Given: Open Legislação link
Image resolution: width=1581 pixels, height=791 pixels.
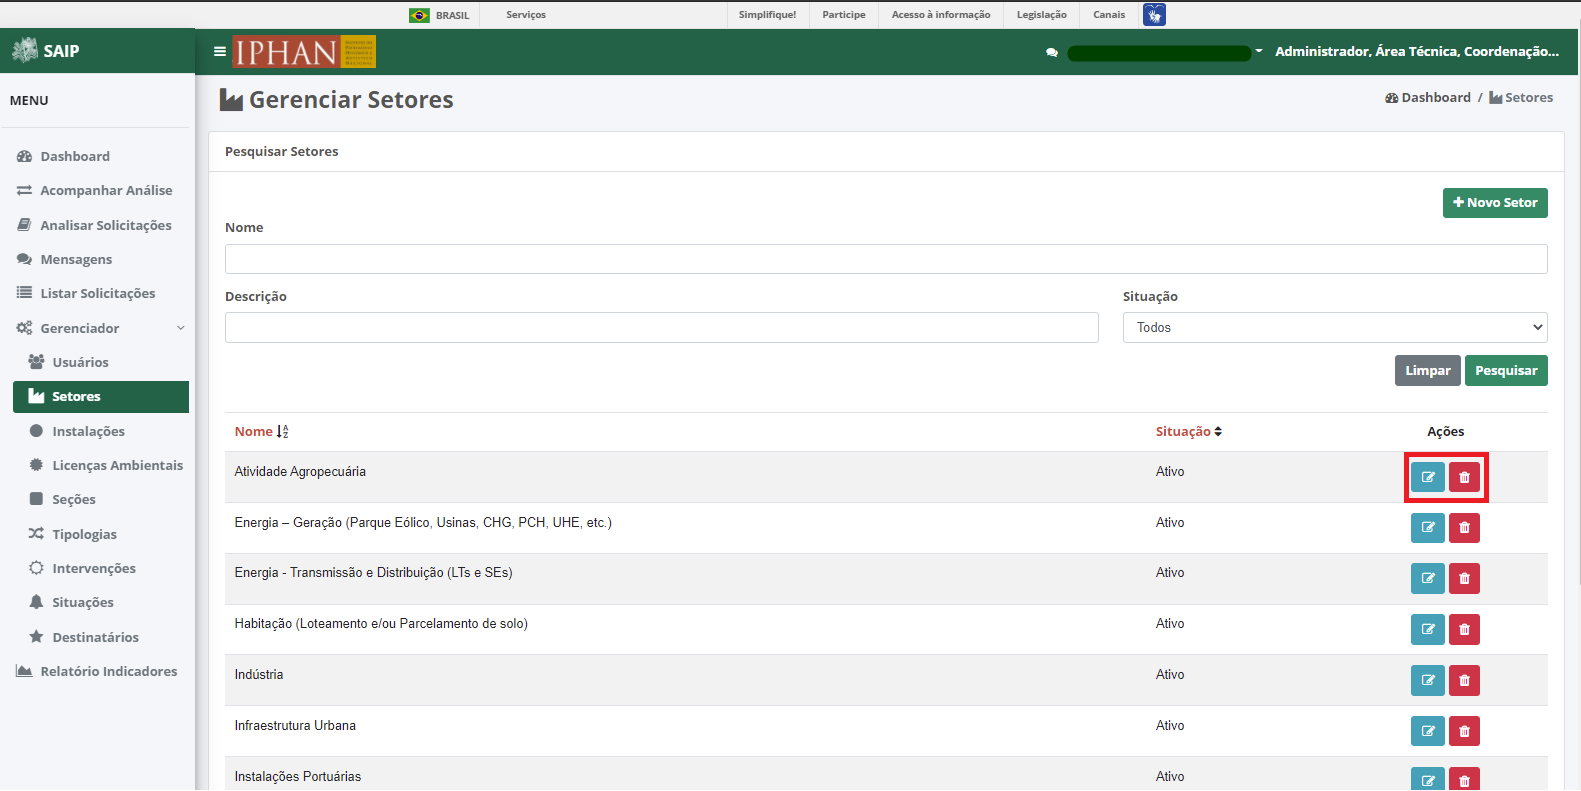Looking at the screenshot, I should 1041,15.
